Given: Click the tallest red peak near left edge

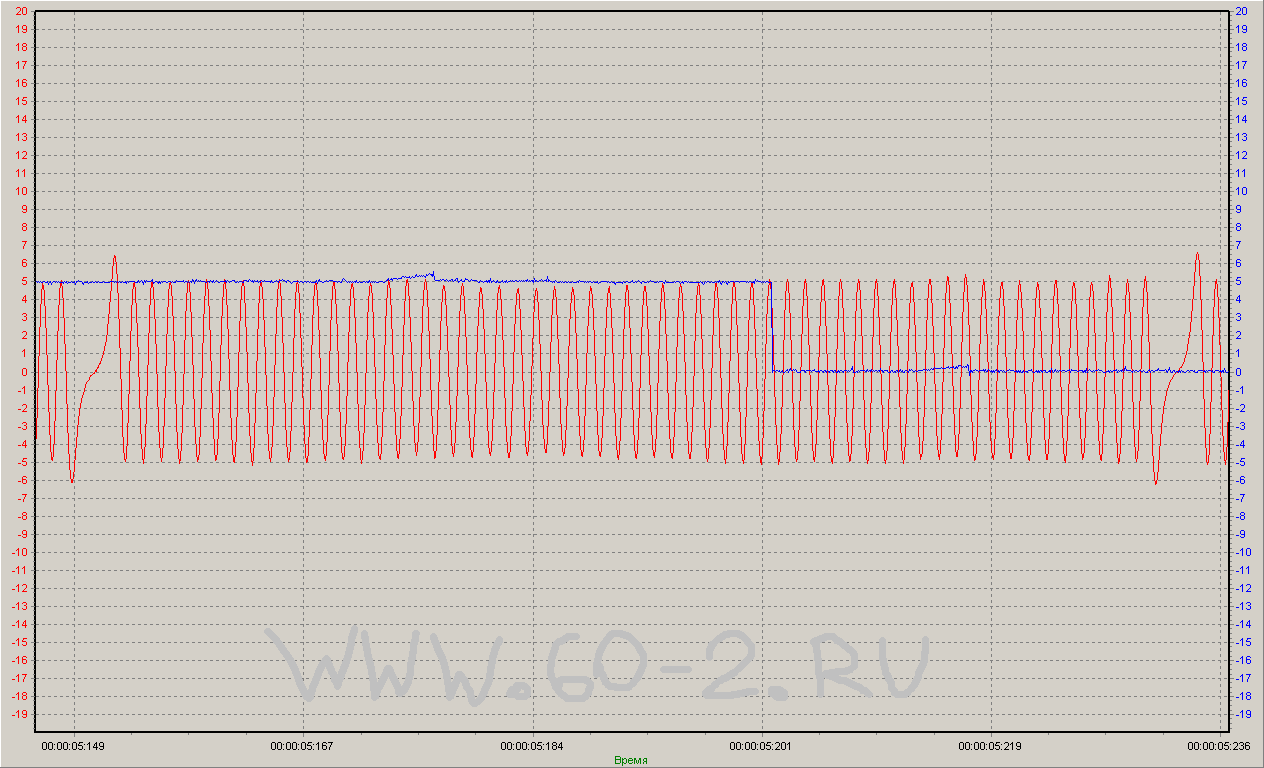Looking at the screenshot, I should [x=115, y=257].
